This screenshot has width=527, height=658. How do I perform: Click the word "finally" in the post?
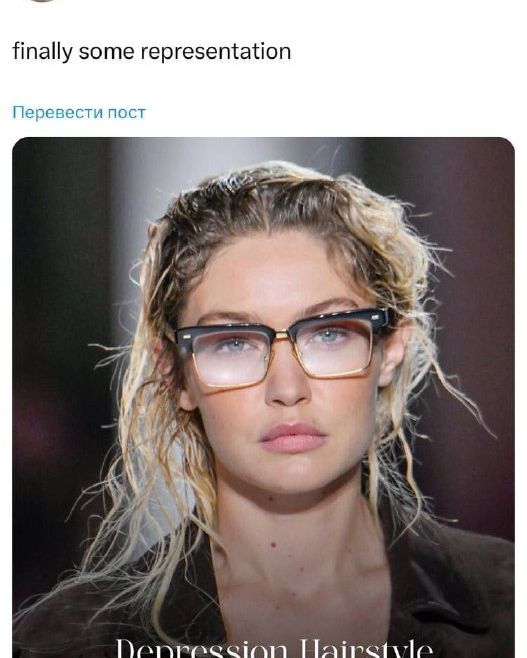point(42,52)
